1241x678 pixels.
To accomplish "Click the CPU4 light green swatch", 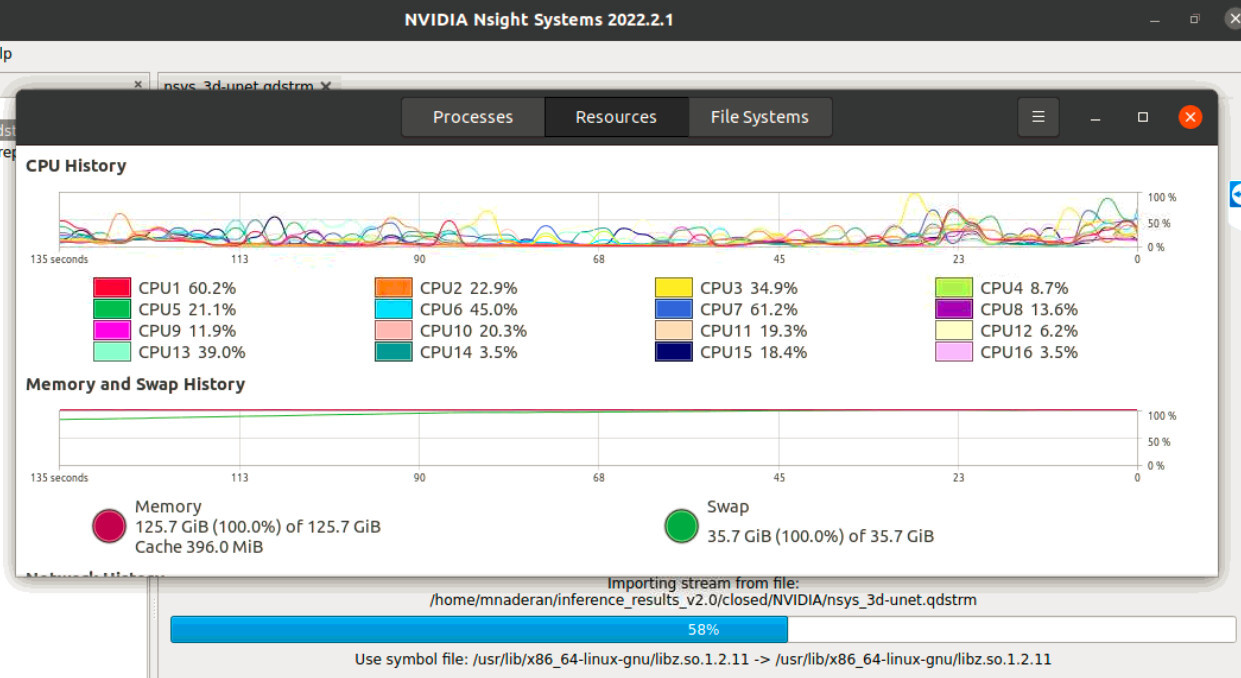I will click(x=954, y=288).
